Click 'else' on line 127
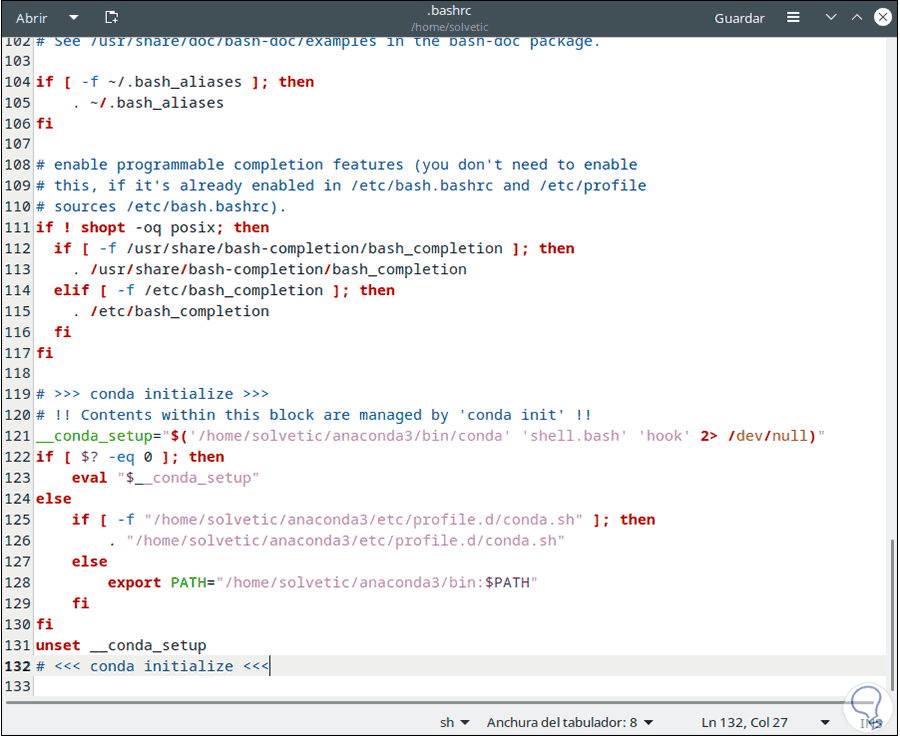 tap(90, 561)
